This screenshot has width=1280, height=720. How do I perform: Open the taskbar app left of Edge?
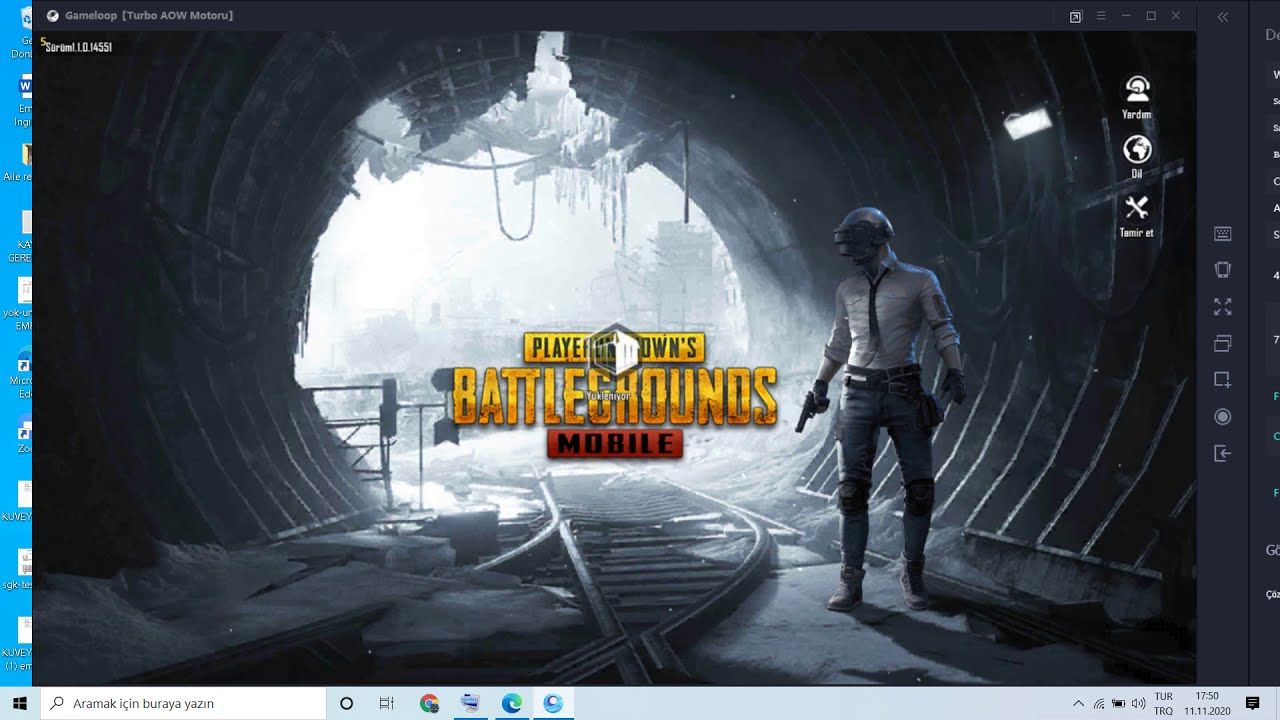pos(470,703)
